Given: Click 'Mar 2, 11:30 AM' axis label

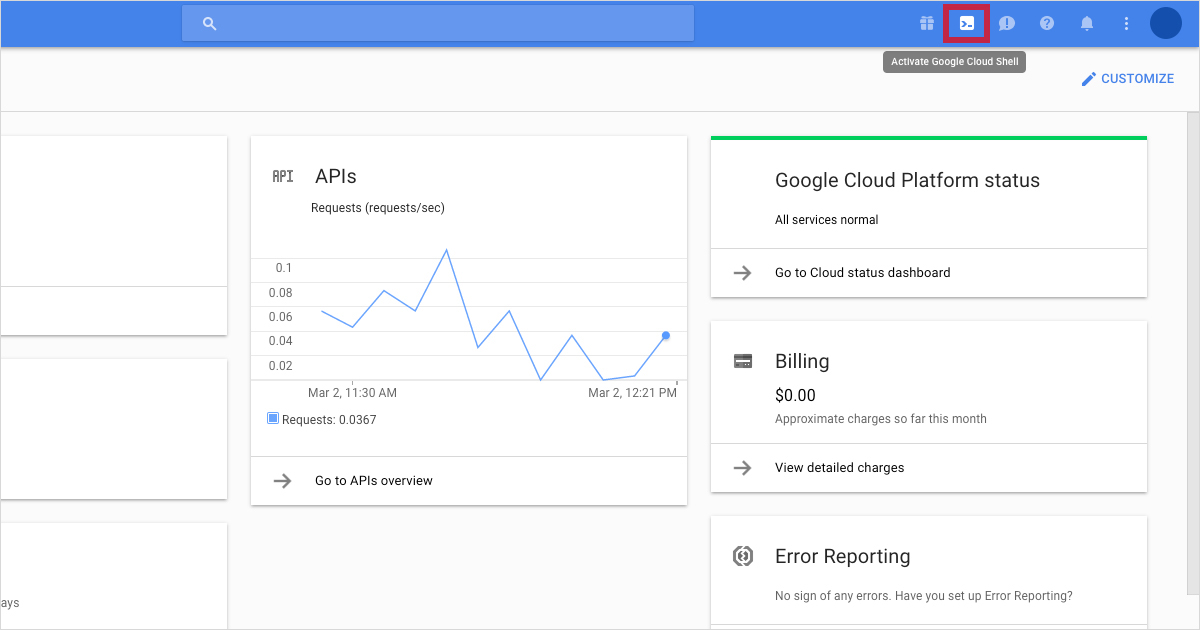Looking at the screenshot, I should coord(353,393).
